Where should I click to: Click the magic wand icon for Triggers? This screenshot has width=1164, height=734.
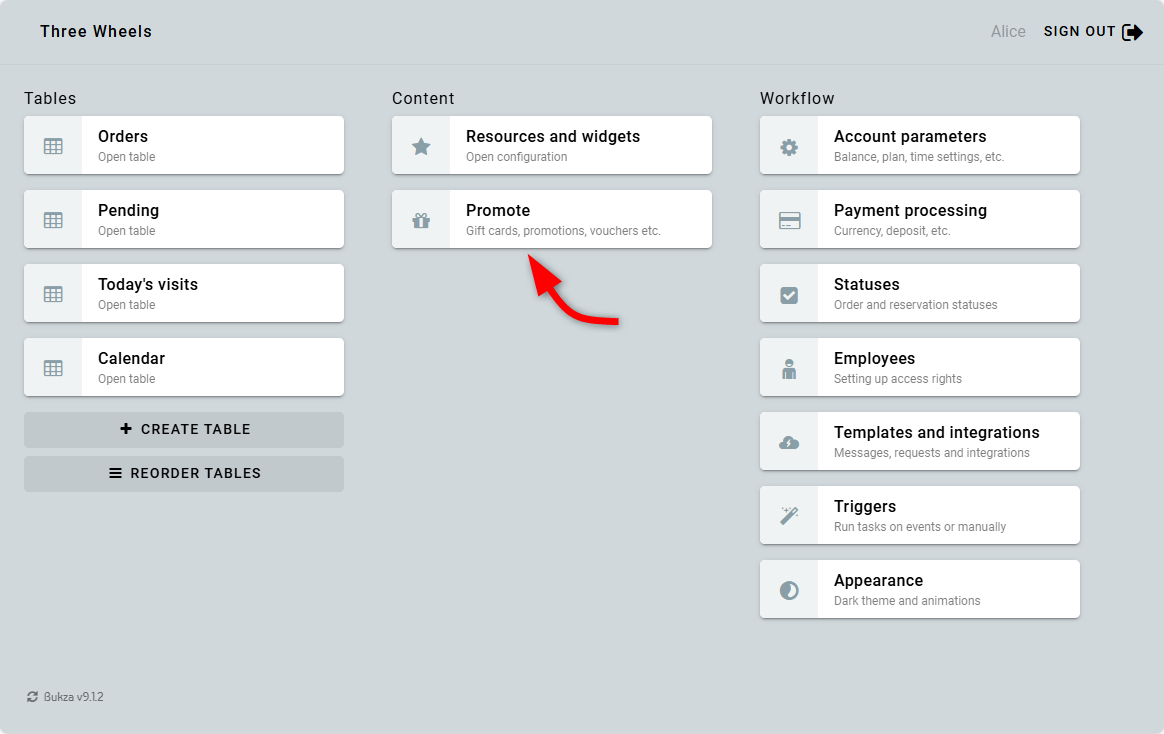789,516
